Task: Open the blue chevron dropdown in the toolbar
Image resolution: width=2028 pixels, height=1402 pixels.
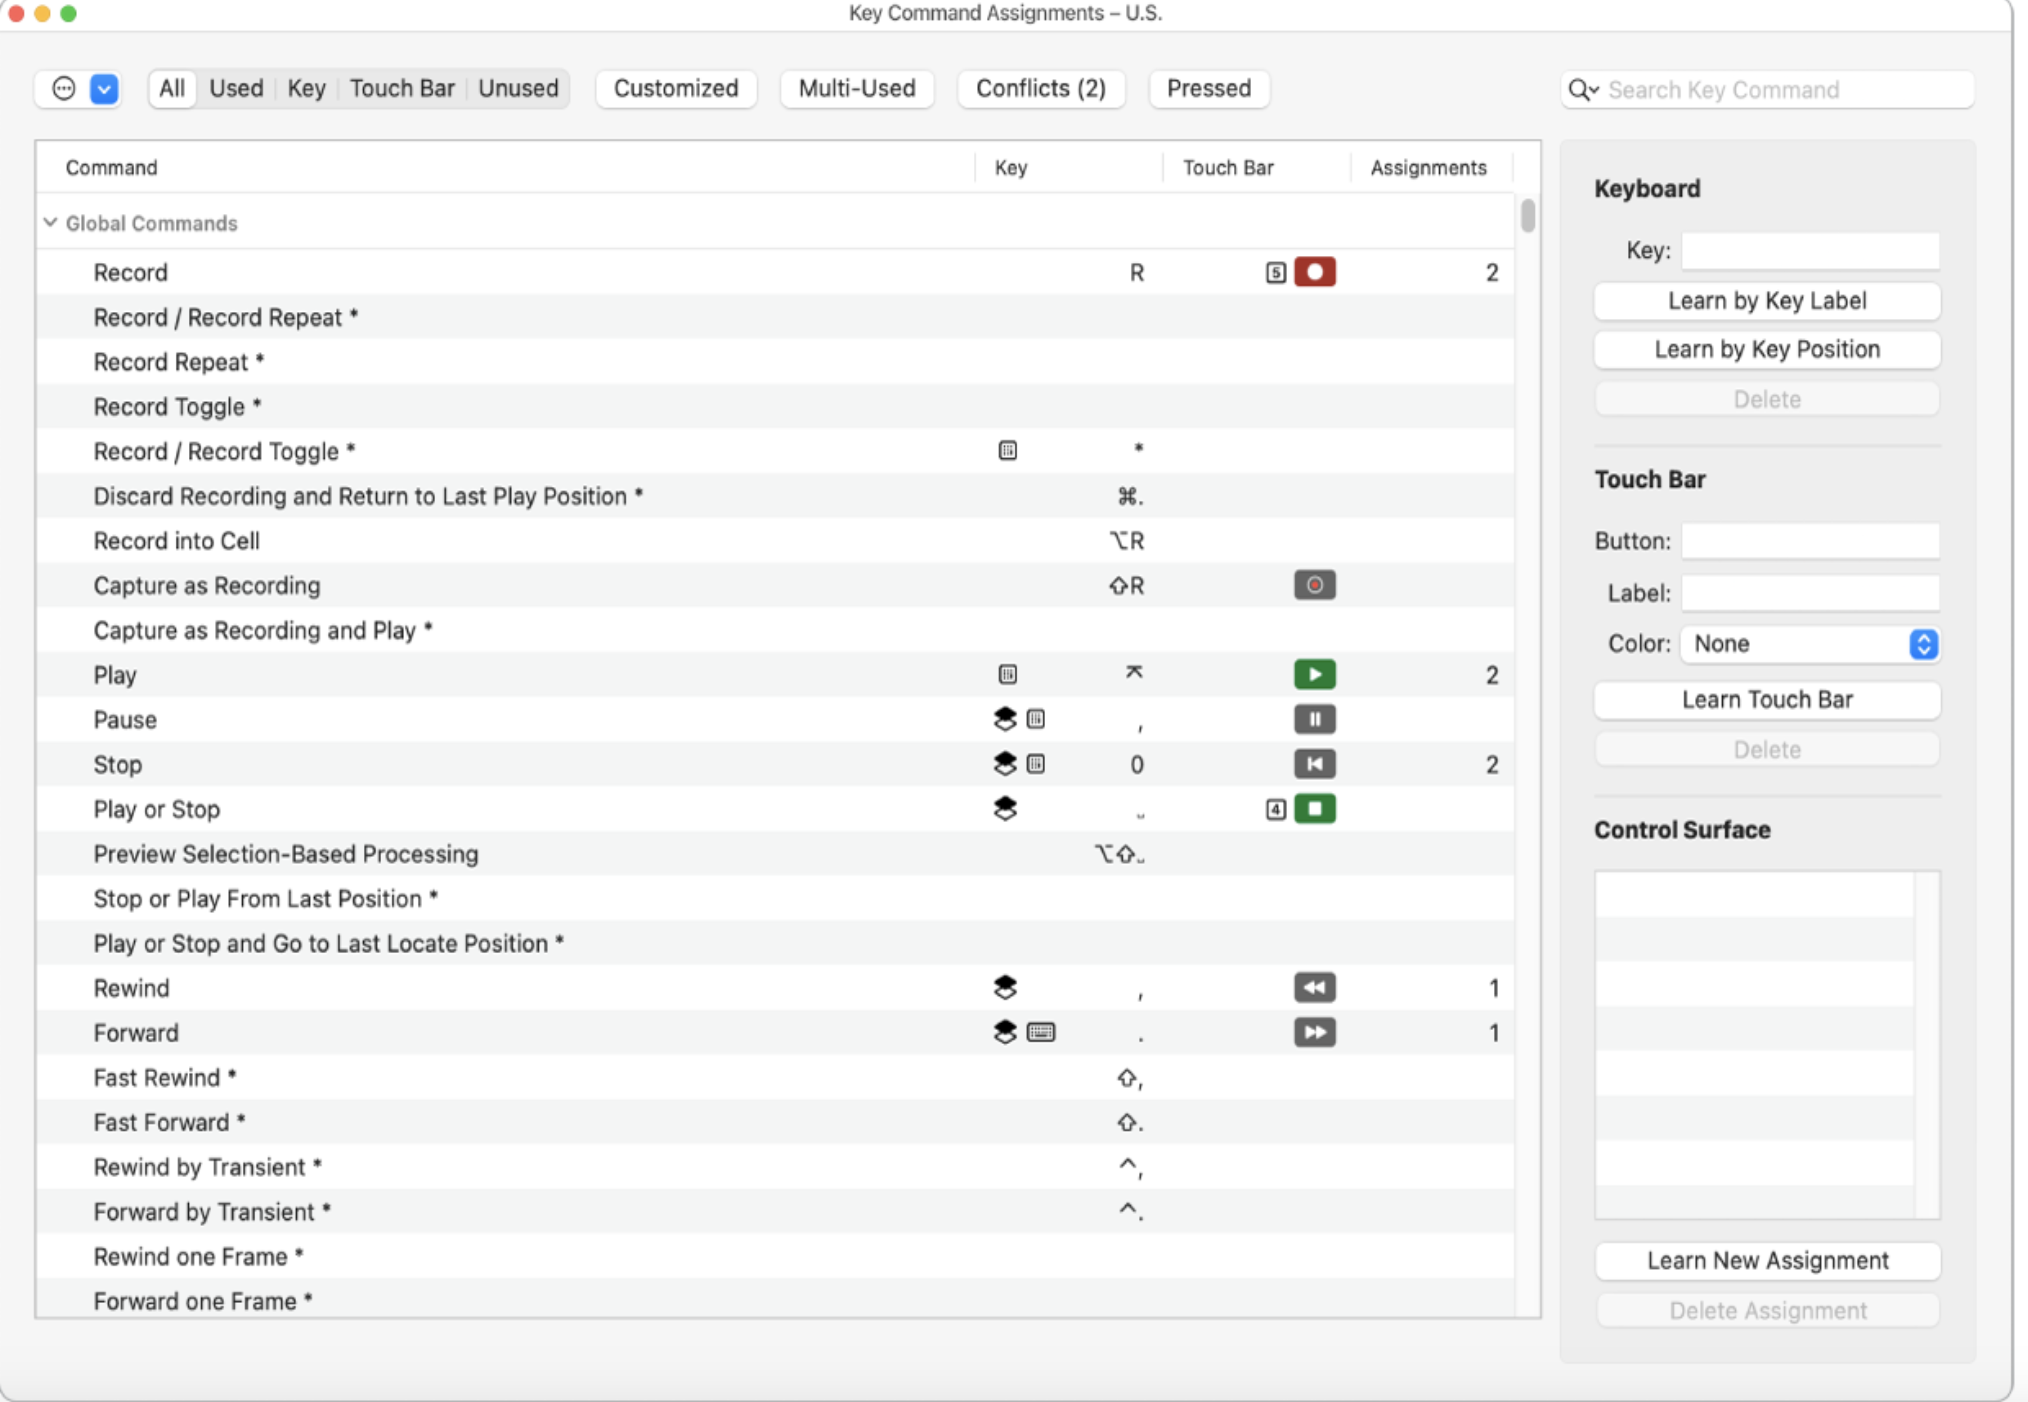Action: pos(104,89)
